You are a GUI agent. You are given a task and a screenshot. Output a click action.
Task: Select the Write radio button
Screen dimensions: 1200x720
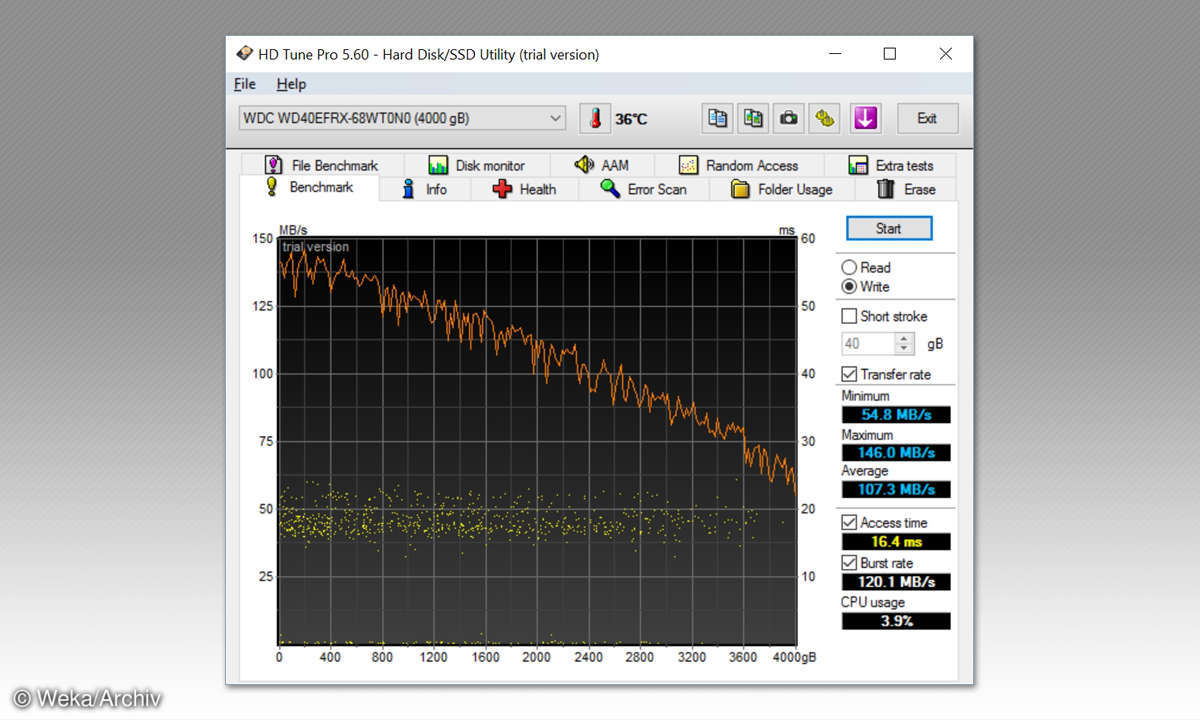click(x=849, y=286)
